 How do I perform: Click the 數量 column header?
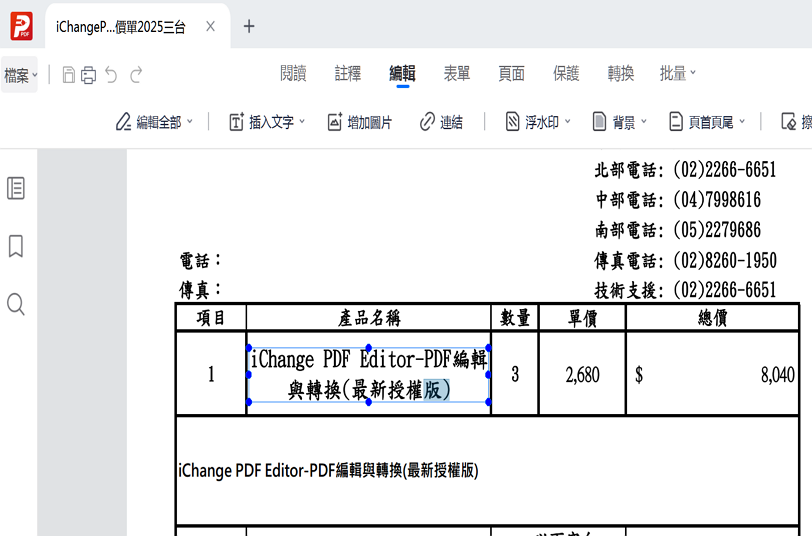(515, 317)
